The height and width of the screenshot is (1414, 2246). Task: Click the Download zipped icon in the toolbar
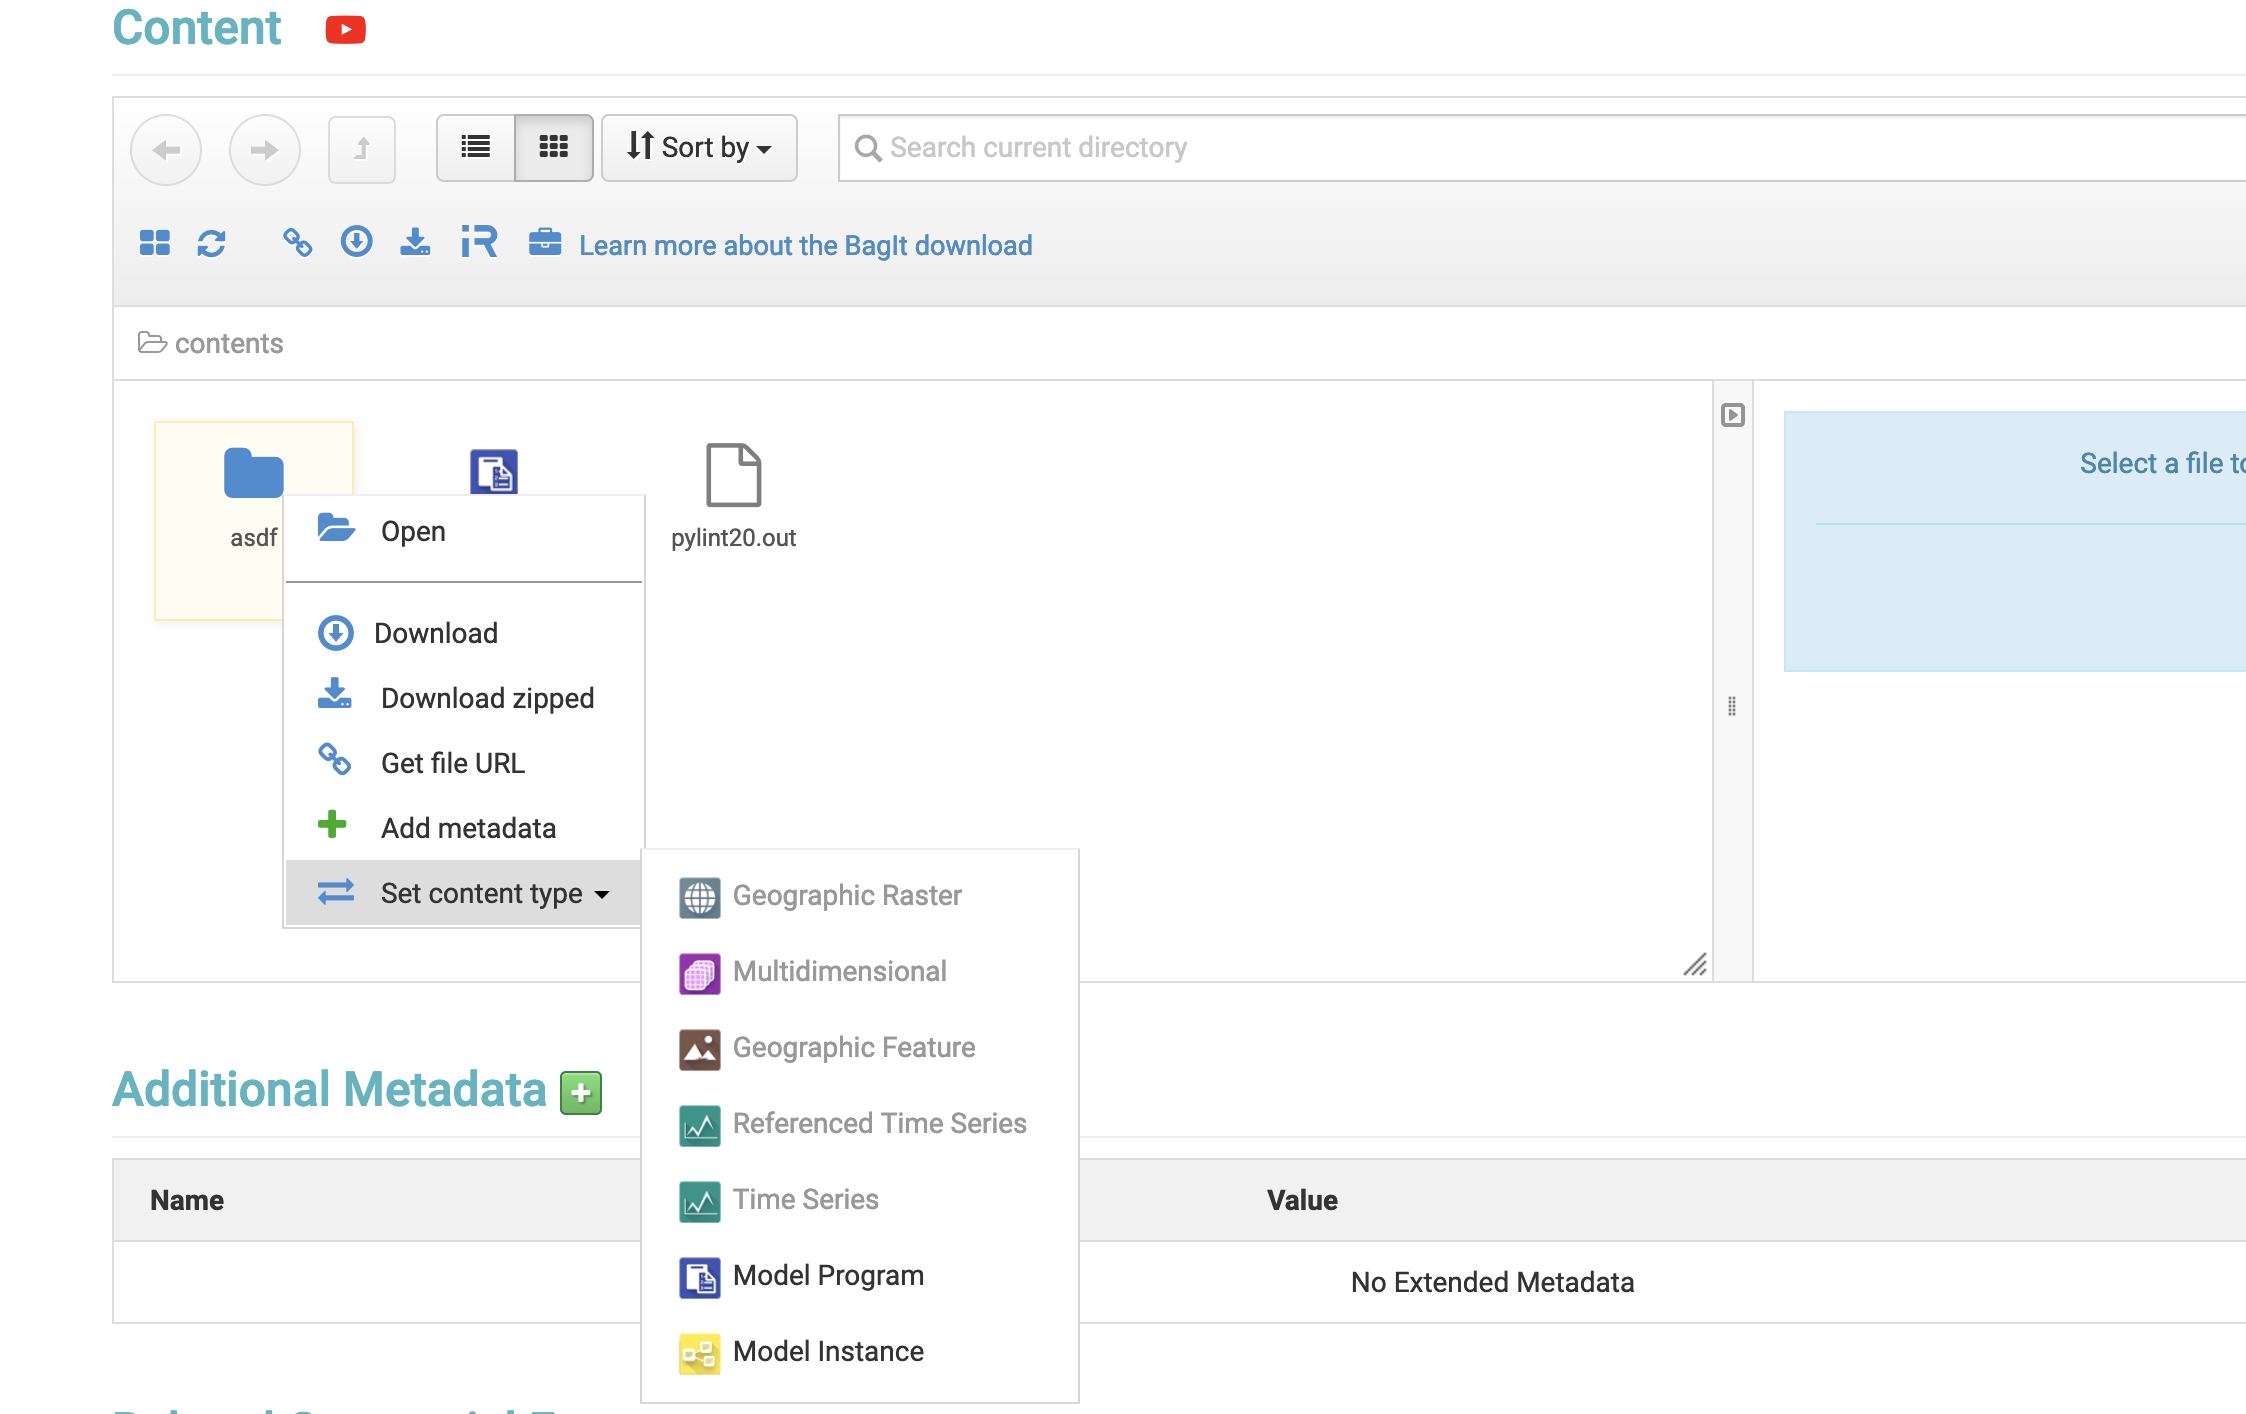[416, 242]
